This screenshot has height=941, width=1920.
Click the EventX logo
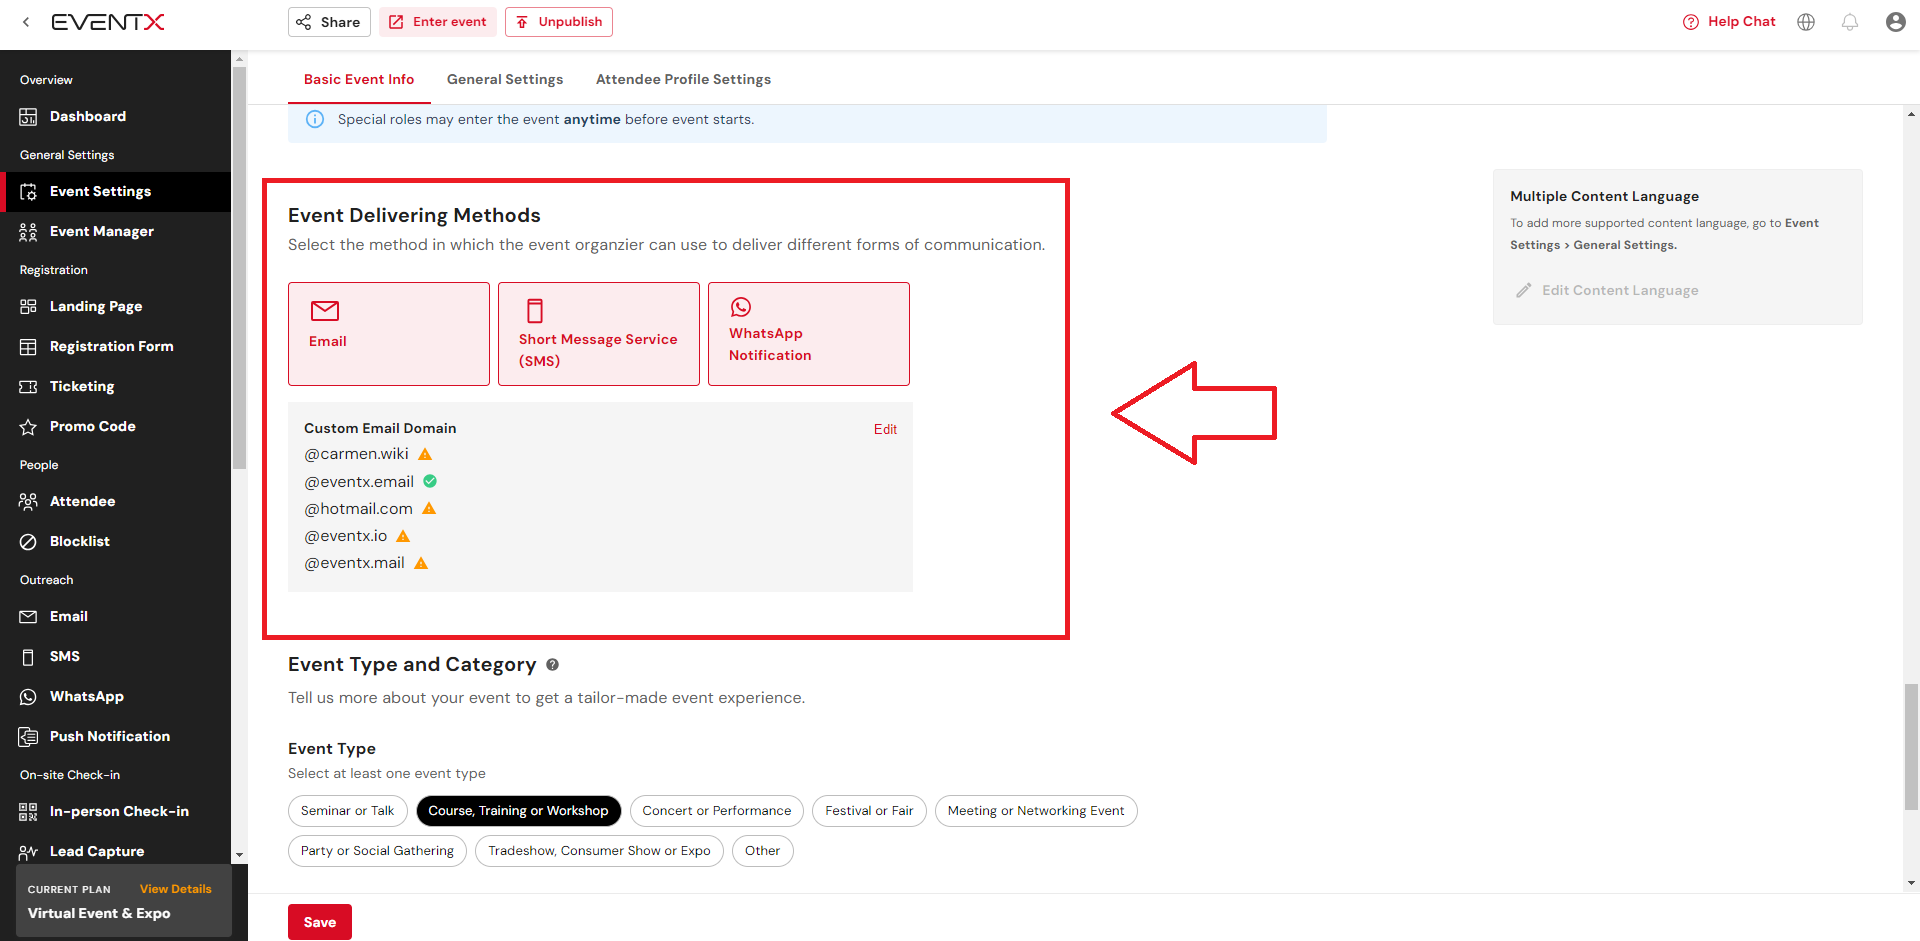(x=108, y=22)
